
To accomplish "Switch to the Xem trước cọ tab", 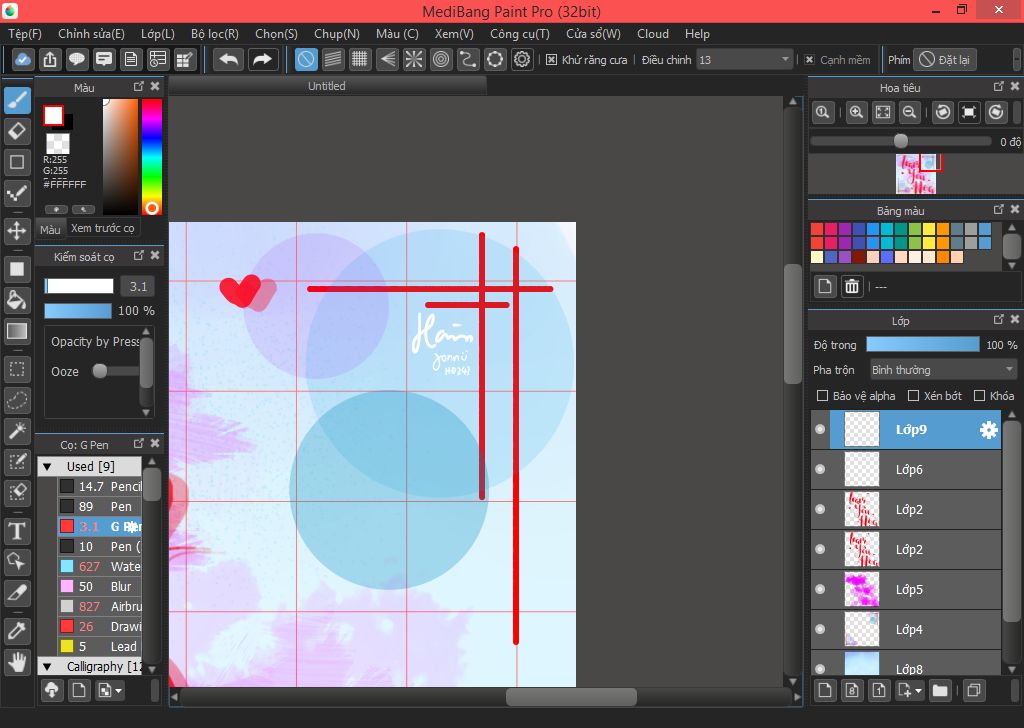I will [x=102, y=228].
